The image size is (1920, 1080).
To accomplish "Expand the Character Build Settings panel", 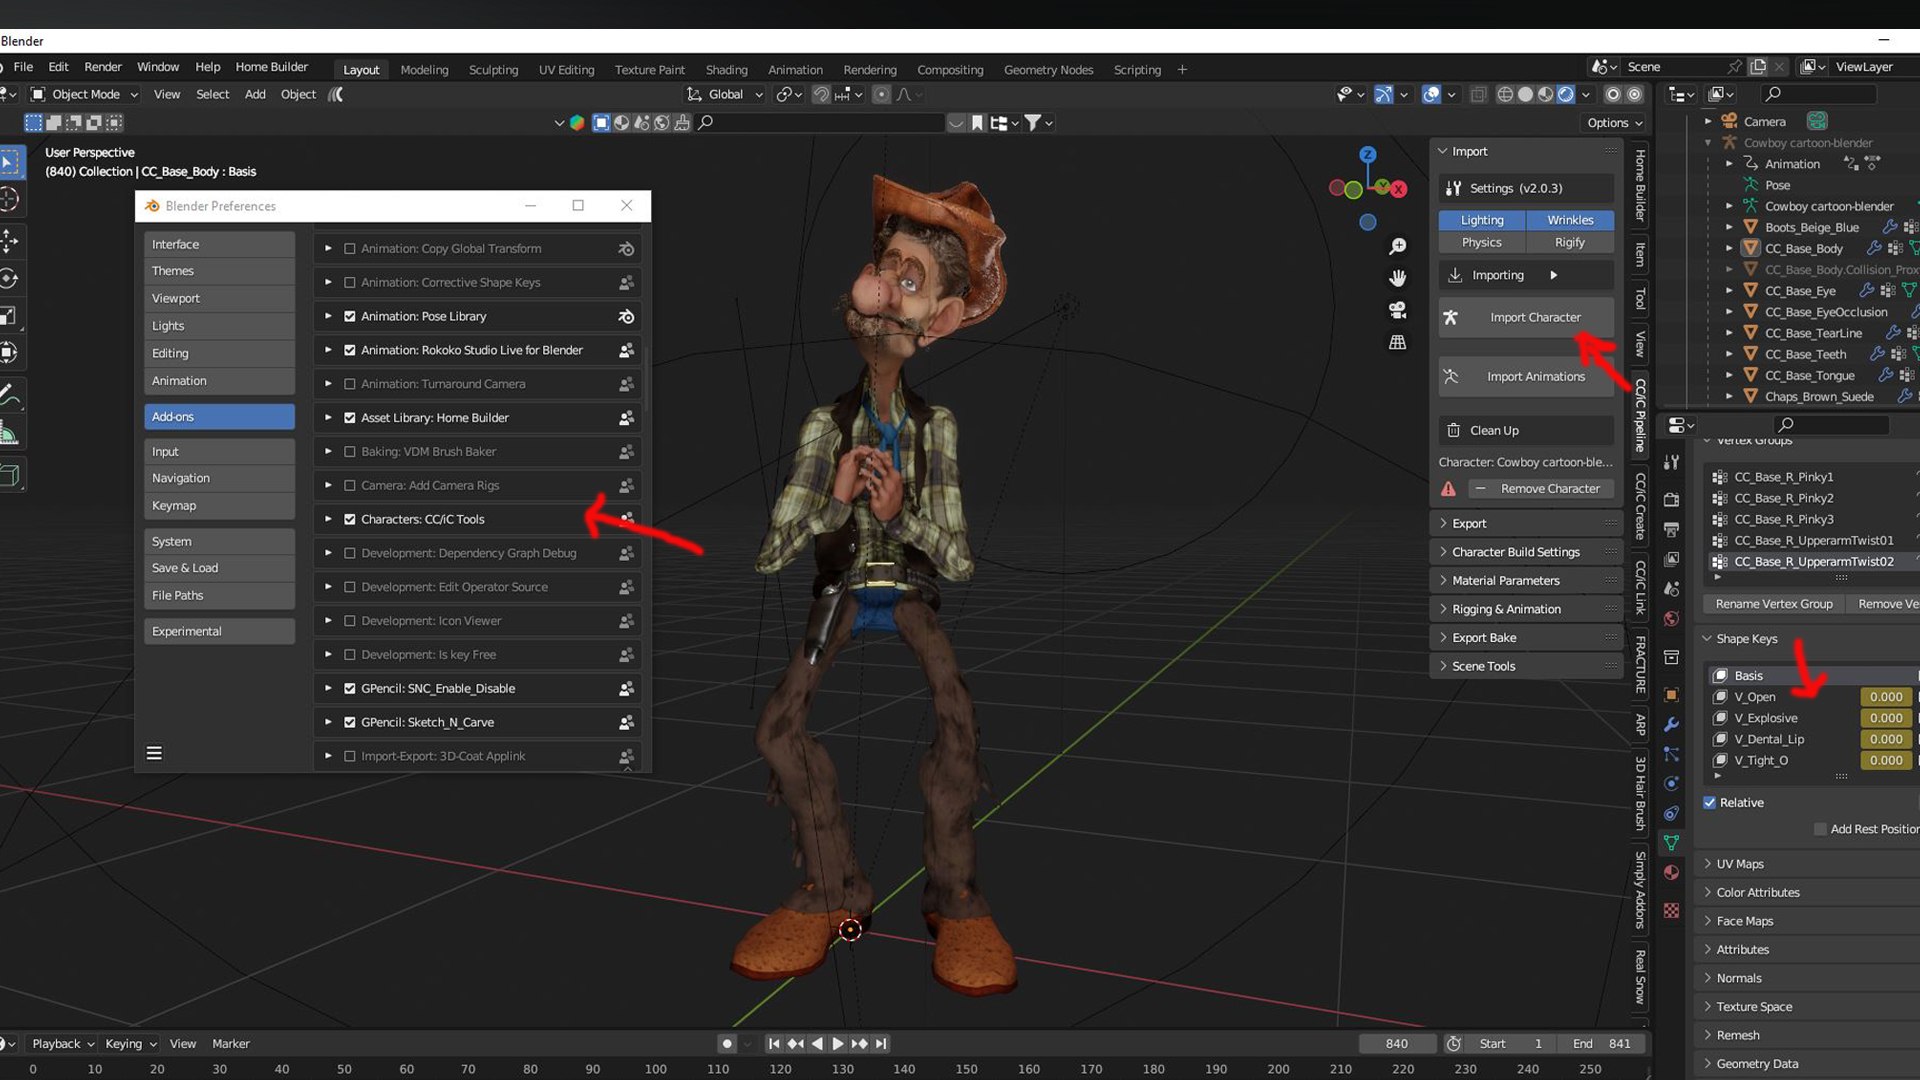I will tap(1526, 552).
